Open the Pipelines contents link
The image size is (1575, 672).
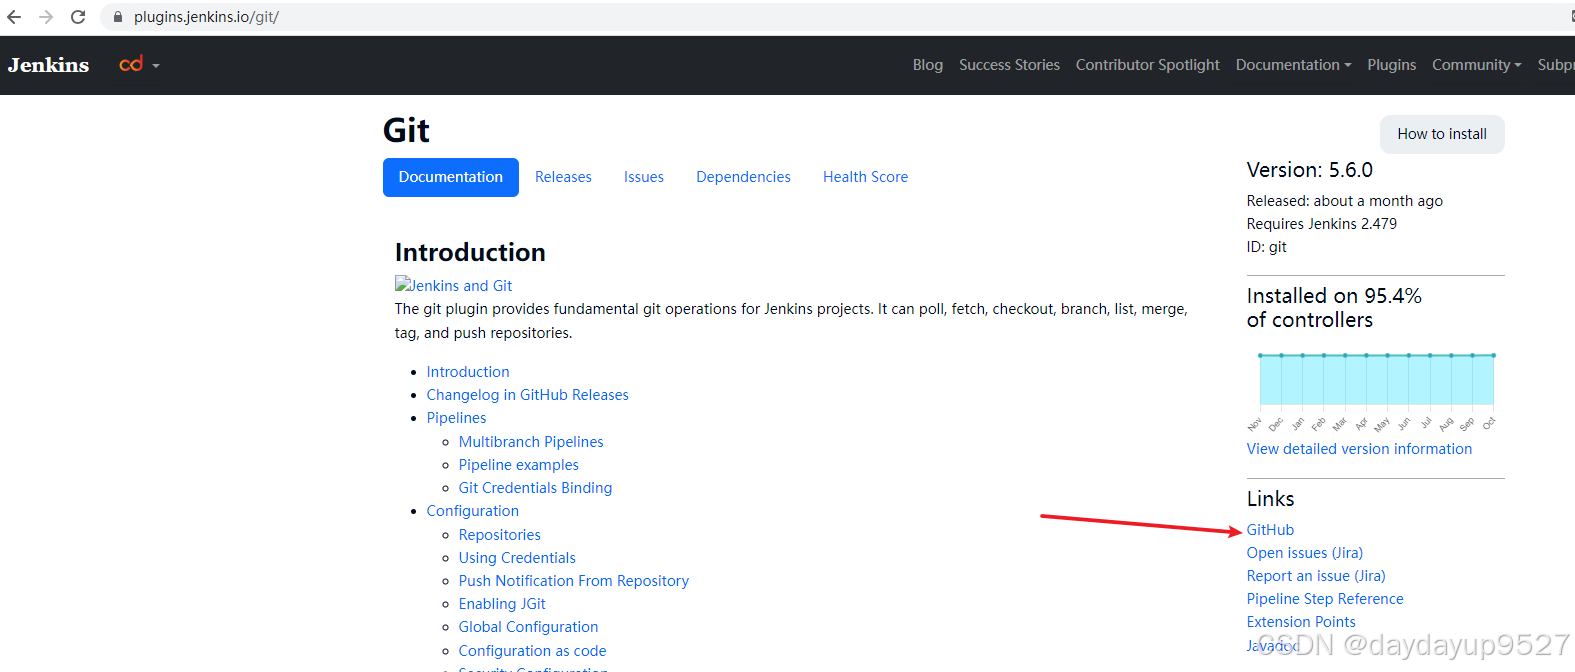(456, 418)
